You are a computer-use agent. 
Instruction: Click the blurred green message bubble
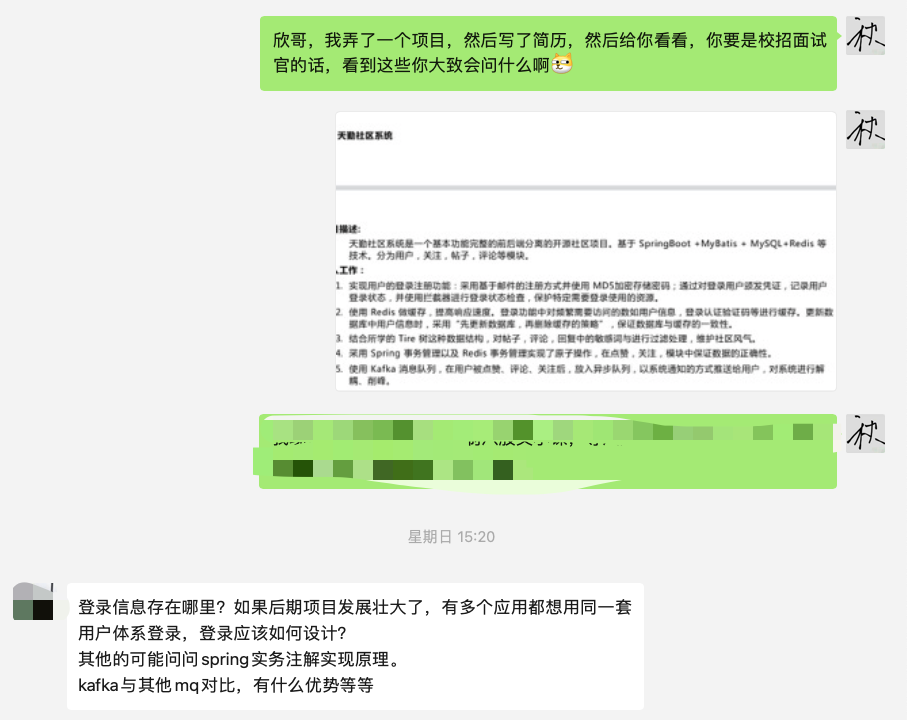548,450
